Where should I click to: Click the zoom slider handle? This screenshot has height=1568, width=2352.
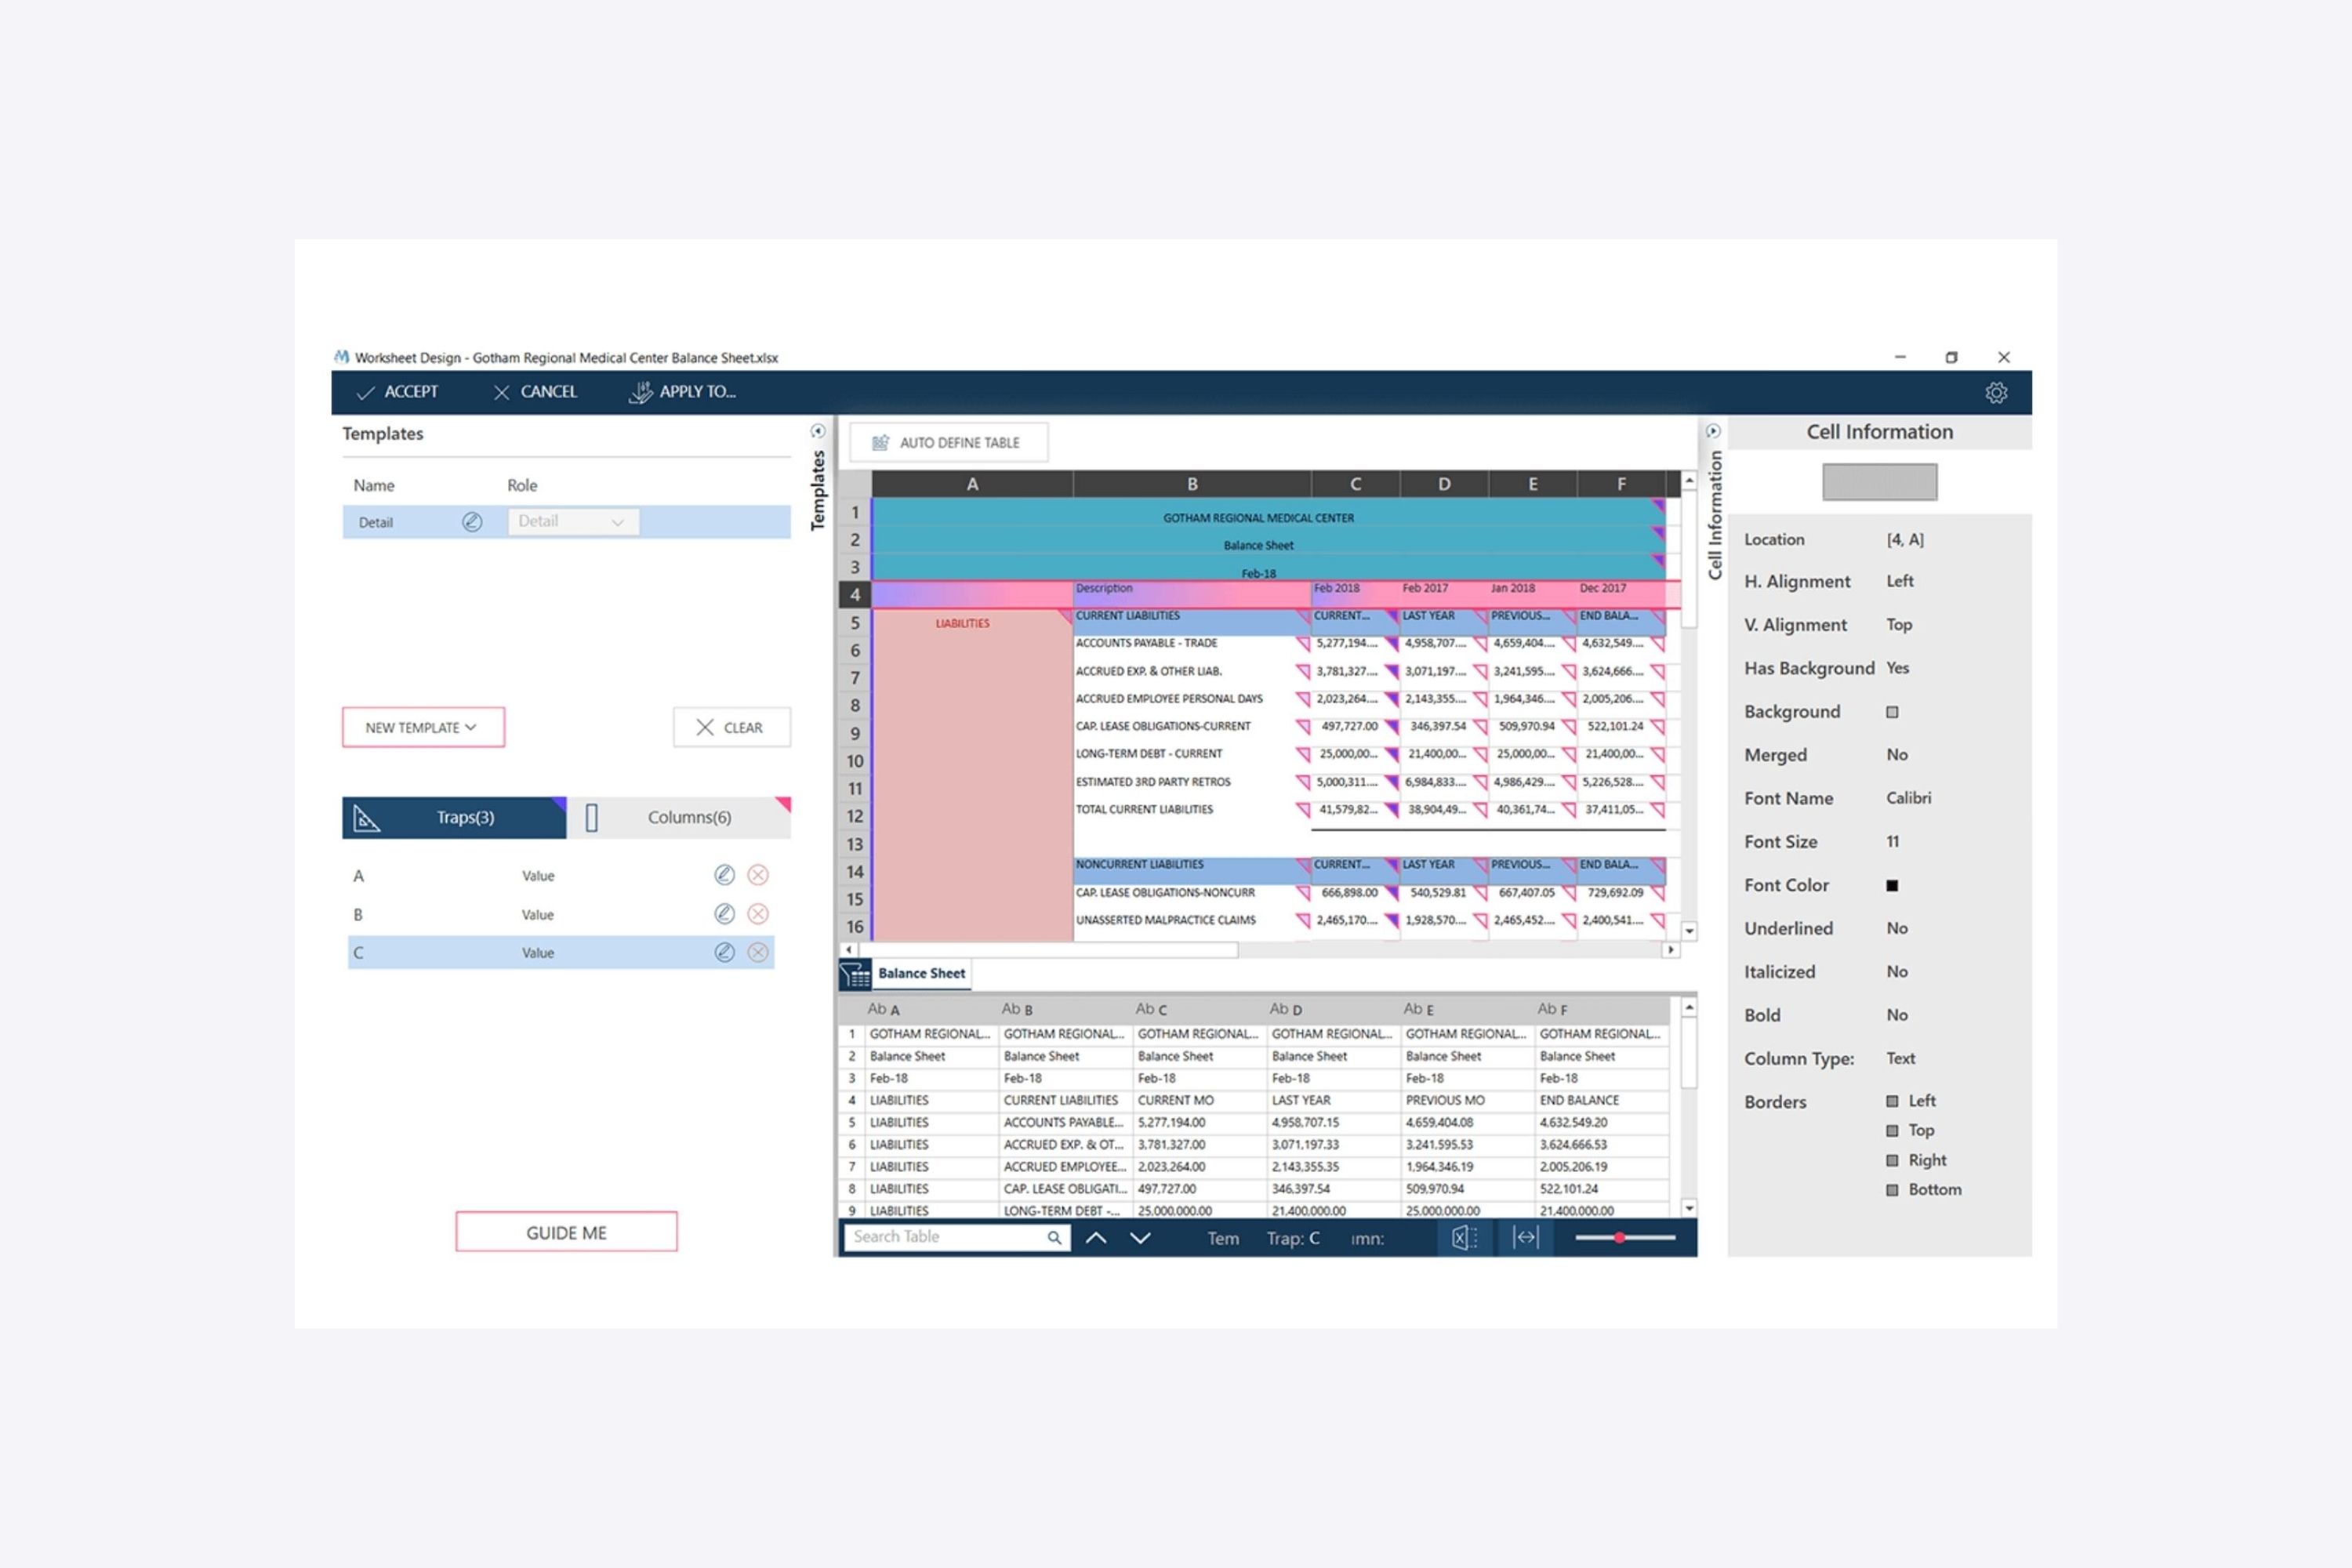1619,1238
